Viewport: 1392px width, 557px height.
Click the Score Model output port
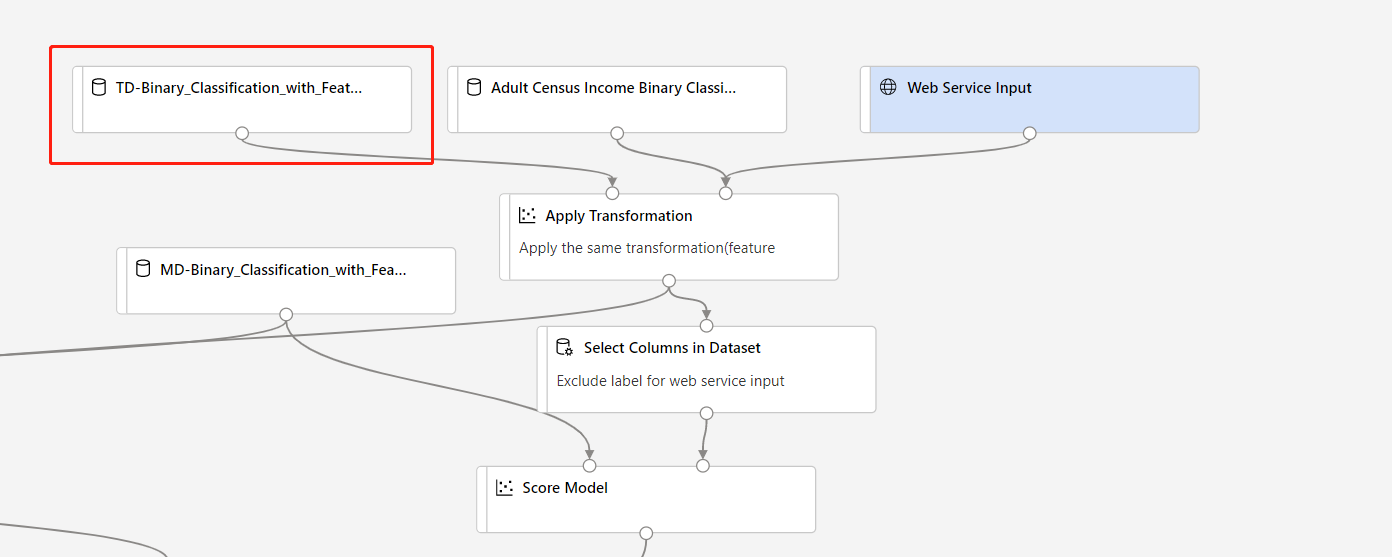pyautogui.click(x=646, y=533)
